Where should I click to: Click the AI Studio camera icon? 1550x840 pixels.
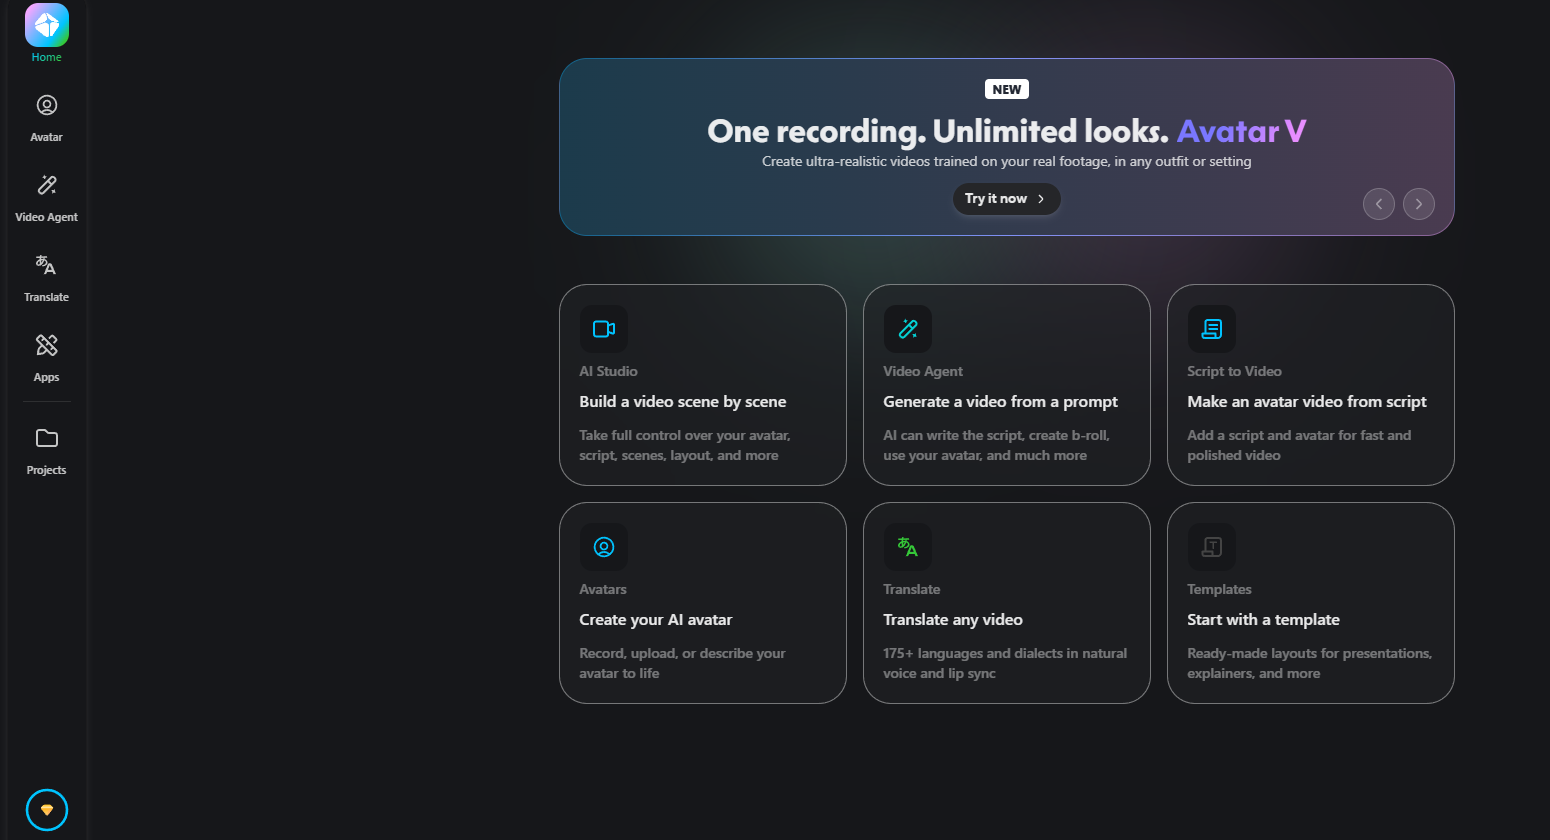(x=604, y=329)
